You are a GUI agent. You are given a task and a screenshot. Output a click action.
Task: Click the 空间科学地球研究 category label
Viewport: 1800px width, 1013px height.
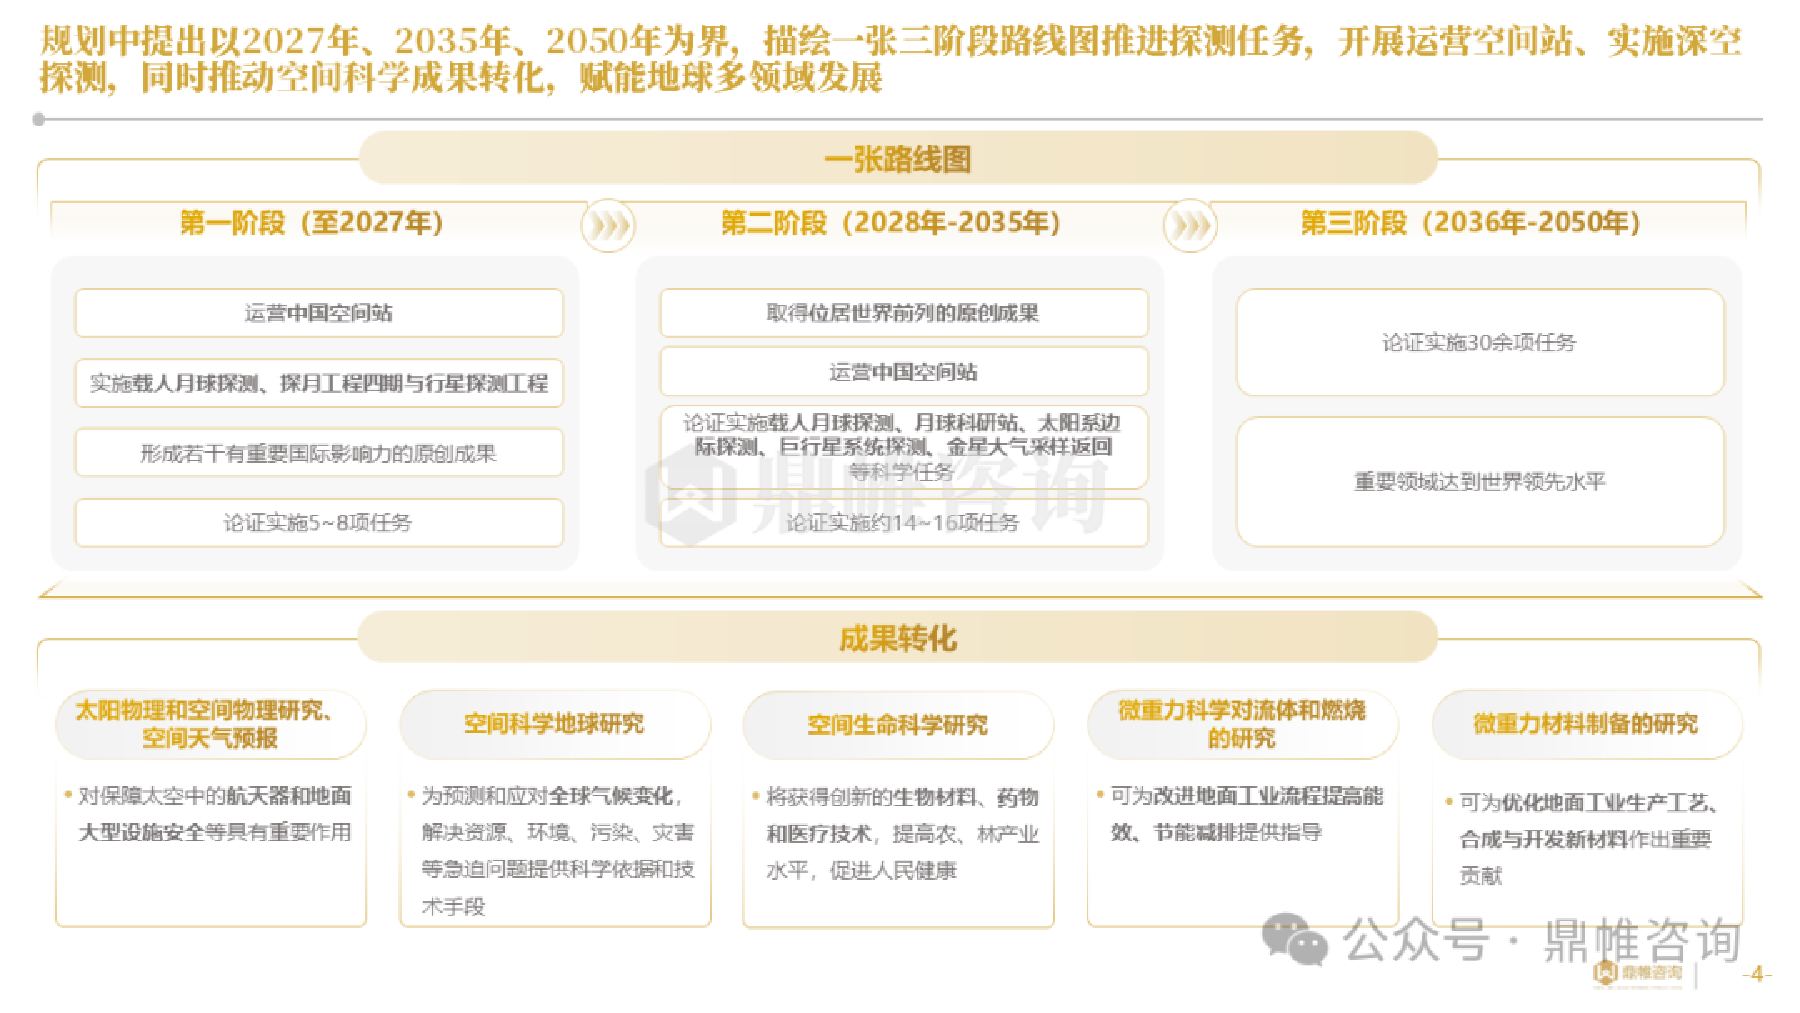pyautogui.click(x=554, y=724)
